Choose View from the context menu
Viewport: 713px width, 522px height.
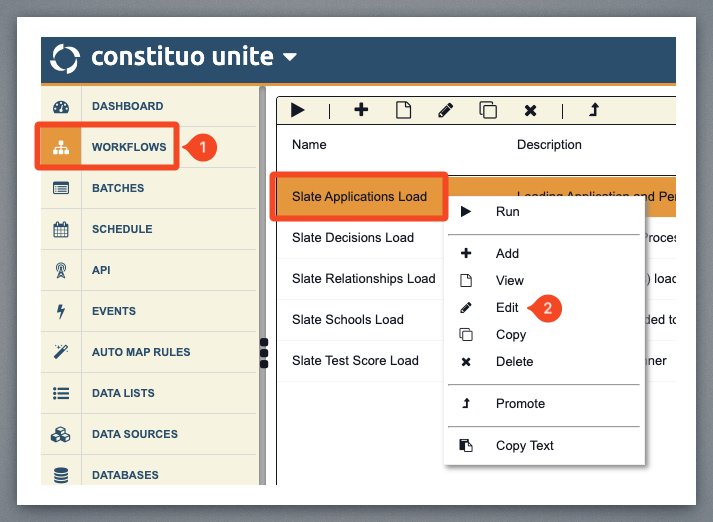pyautogui.click(x=544, y=281)
